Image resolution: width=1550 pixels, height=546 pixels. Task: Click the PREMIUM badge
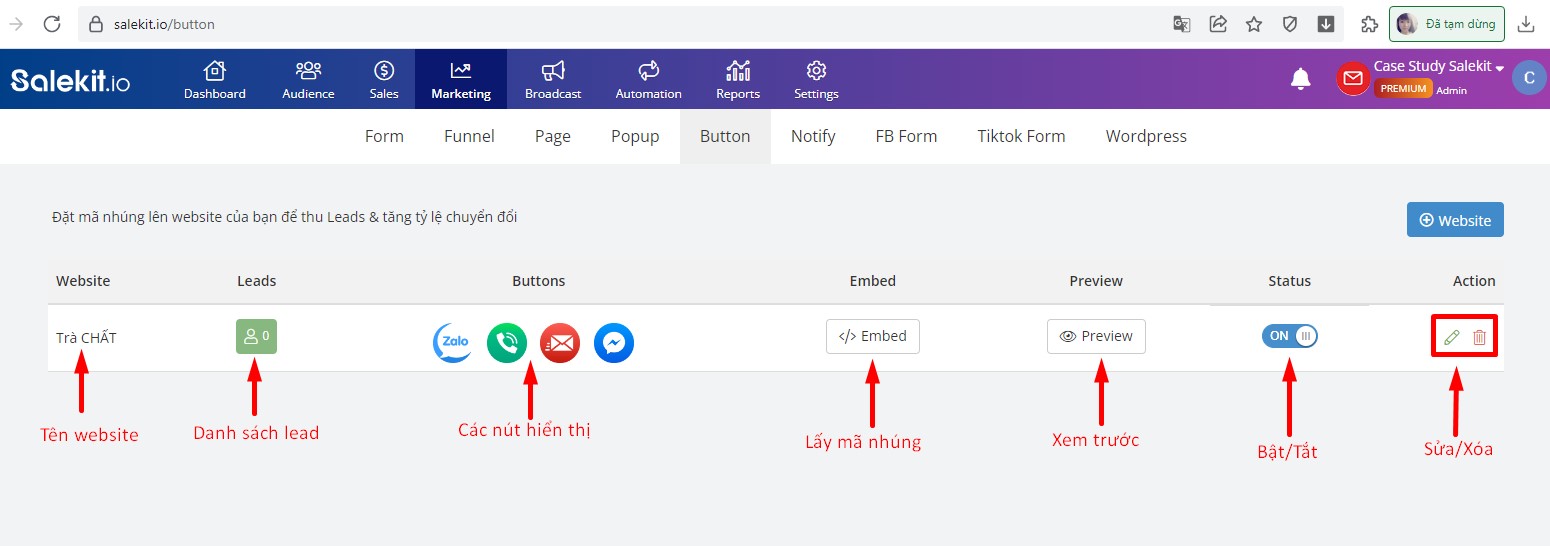[1403, 89]
